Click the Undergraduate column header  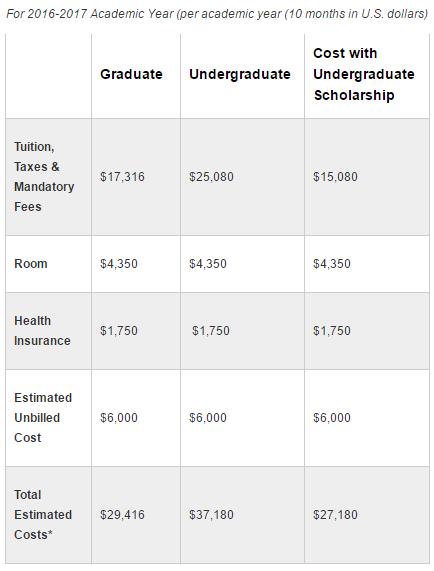click(x=240, y=74)
